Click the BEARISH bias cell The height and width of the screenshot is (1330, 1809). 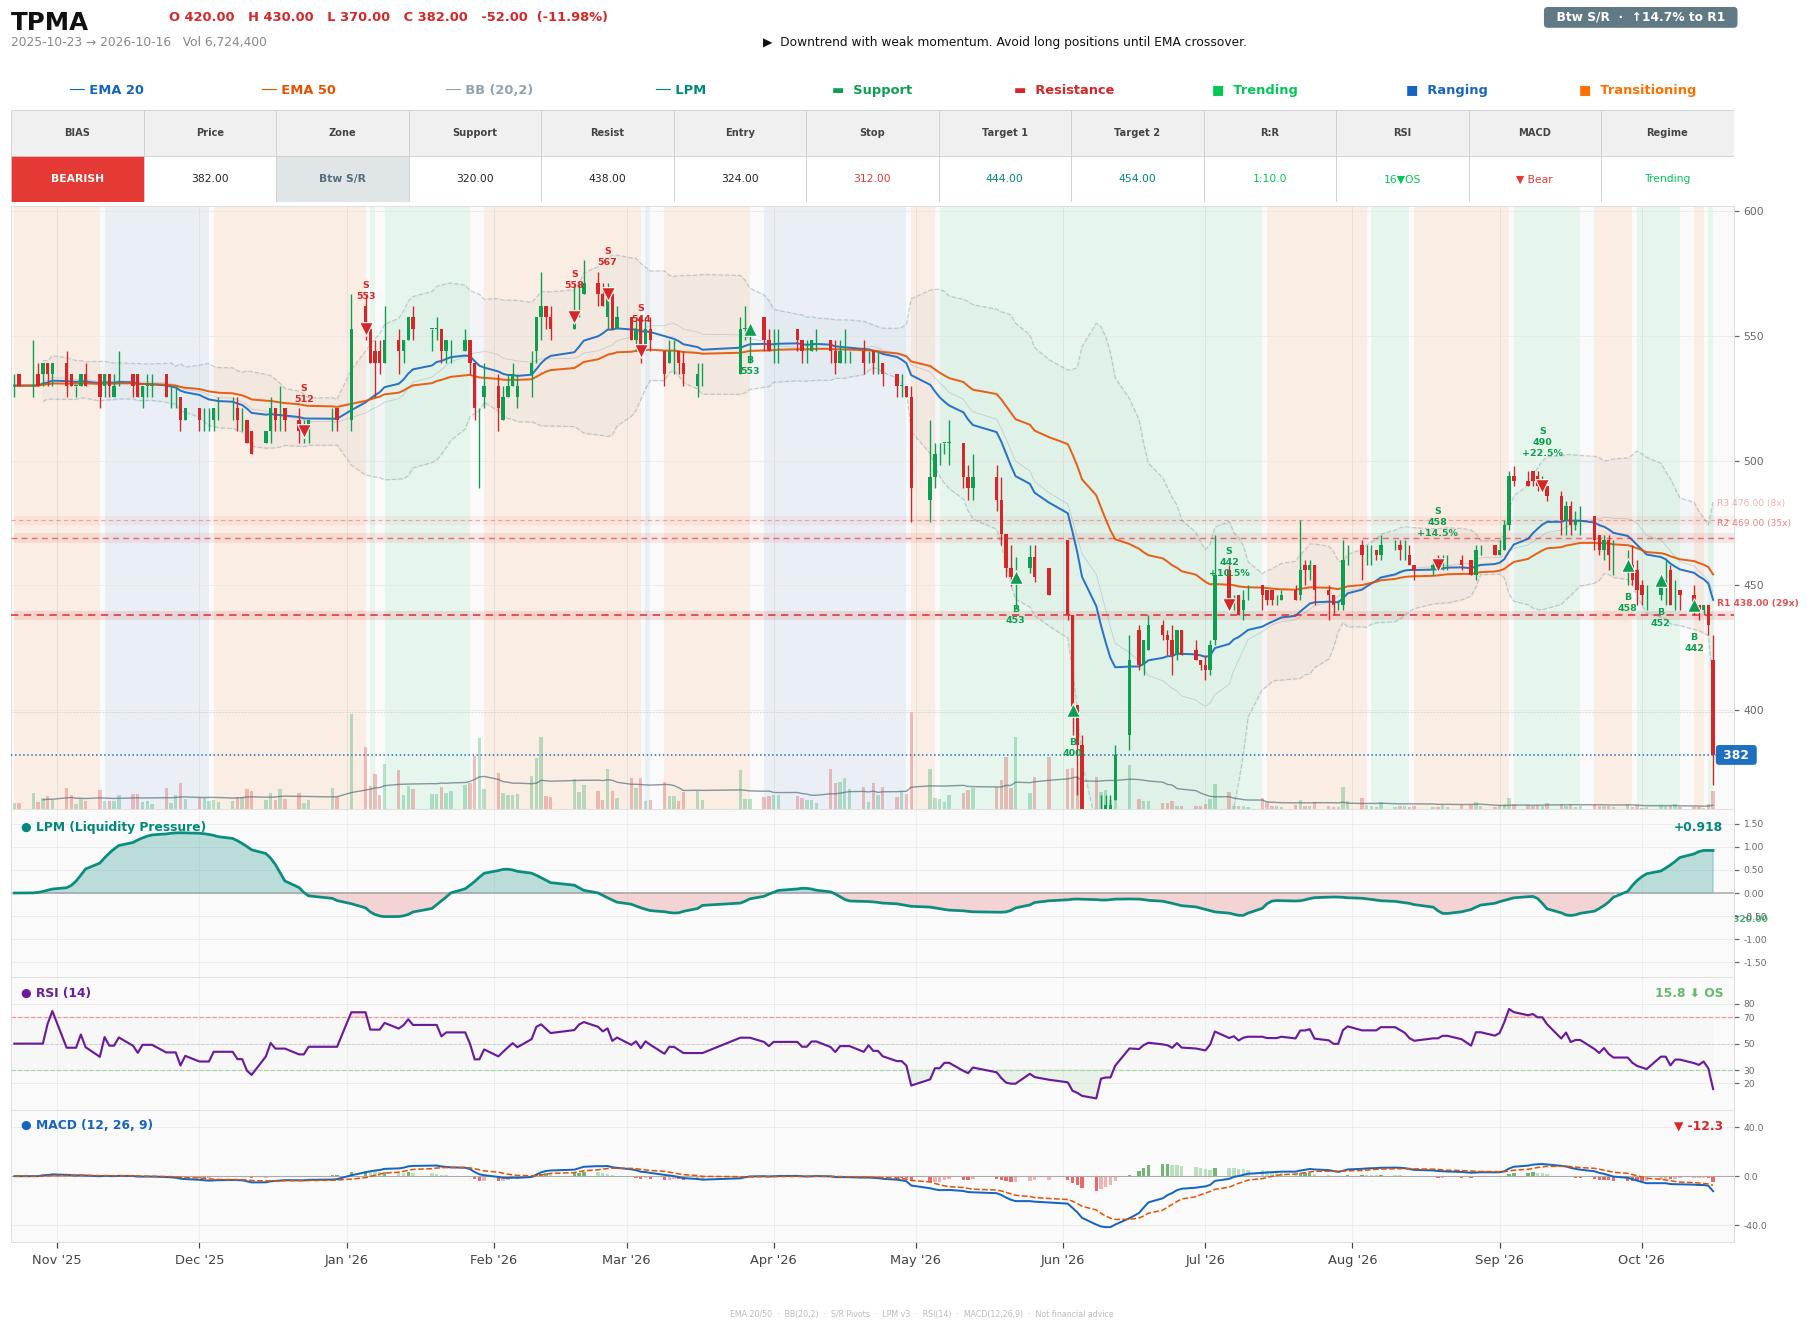pos(78,179)
